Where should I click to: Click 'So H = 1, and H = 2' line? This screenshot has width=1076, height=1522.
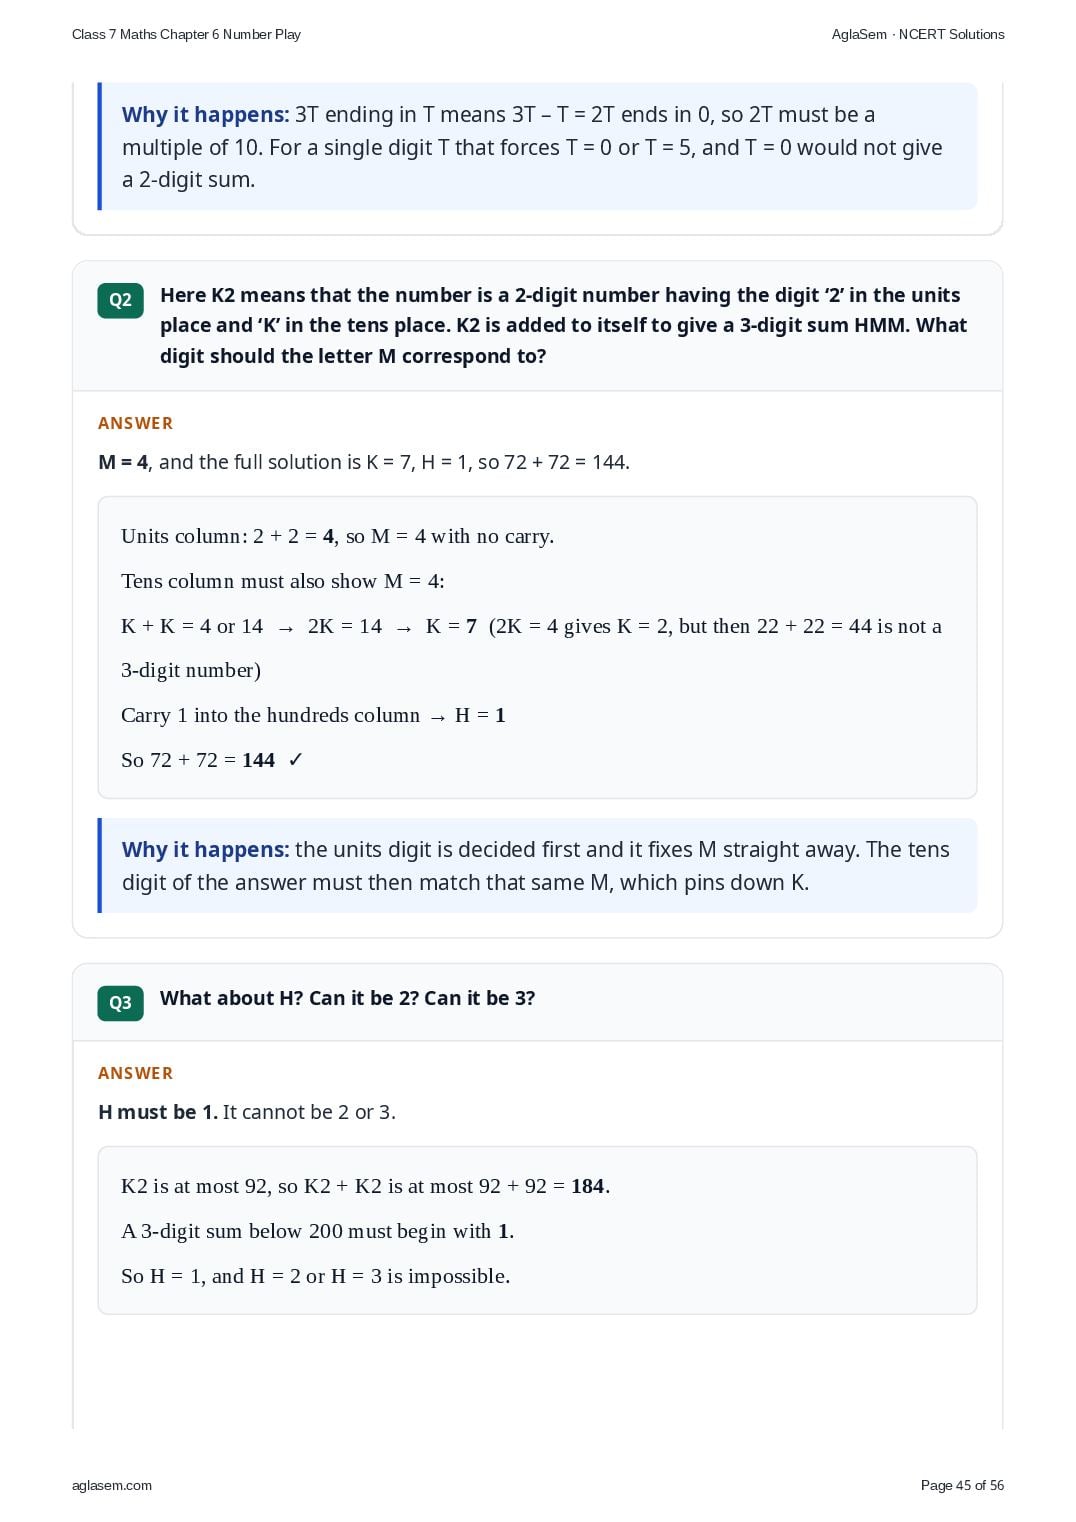(x=315, y=1276)
